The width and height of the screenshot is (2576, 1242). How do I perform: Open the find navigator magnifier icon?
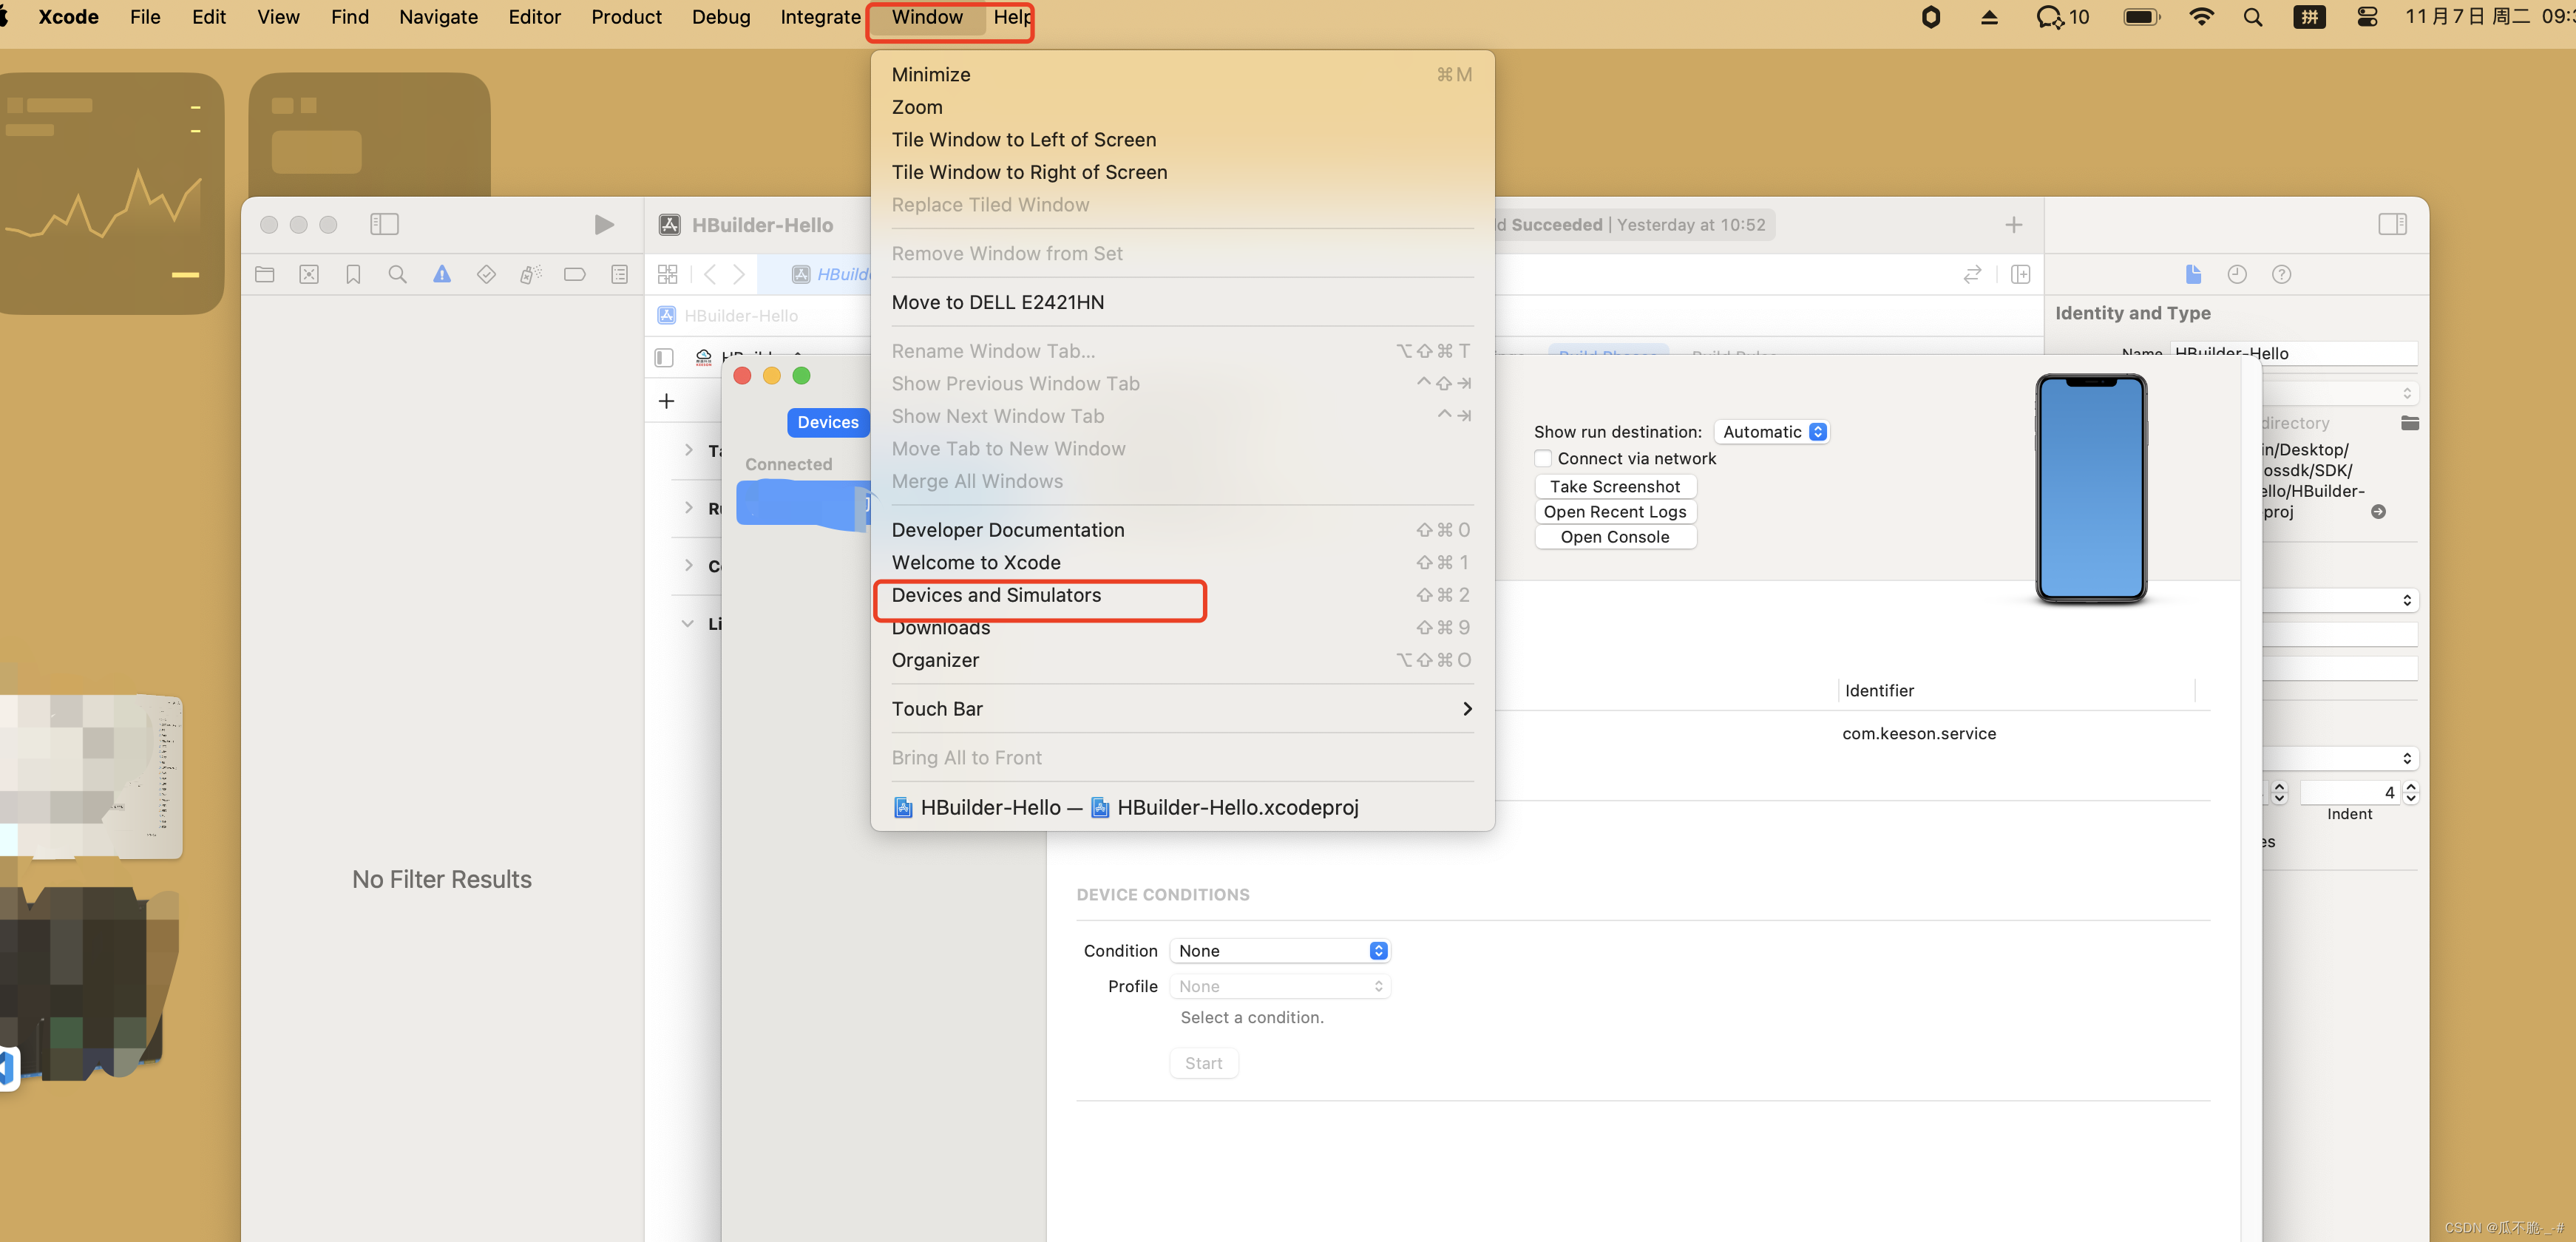coord(397,275)
